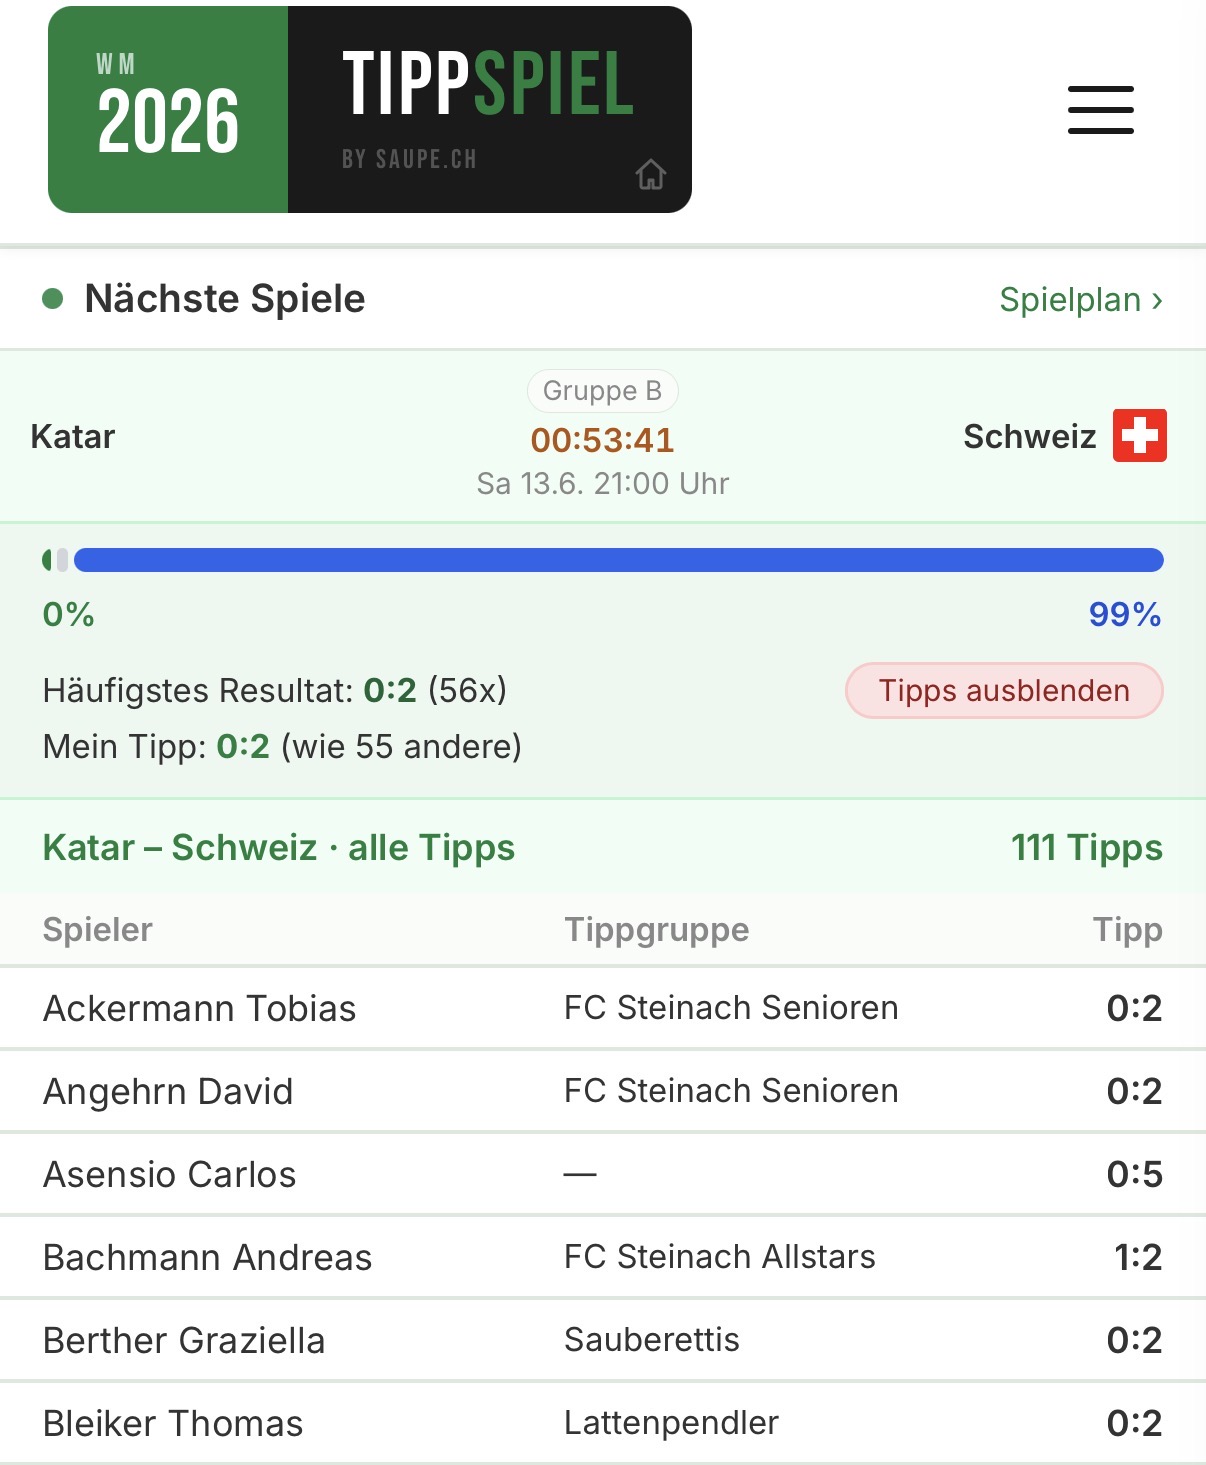The image size is (1206, 1465).
Task: Tap the Swiss flag icon
Action: [1140, 436]
